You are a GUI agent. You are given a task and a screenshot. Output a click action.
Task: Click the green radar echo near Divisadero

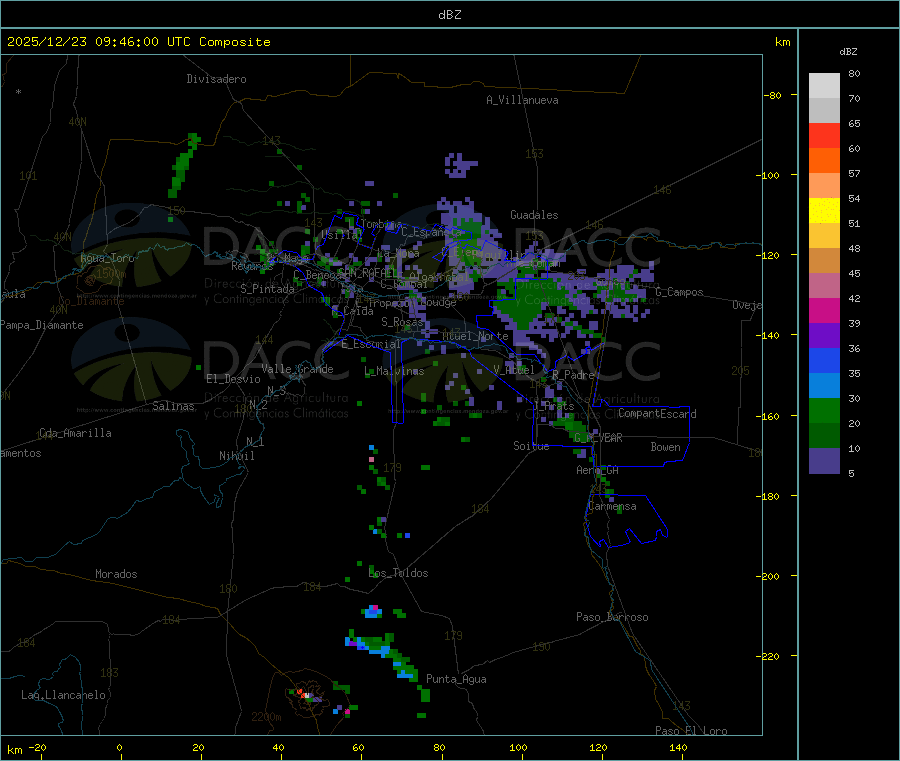pyautogui.click(x=184, y=165)
